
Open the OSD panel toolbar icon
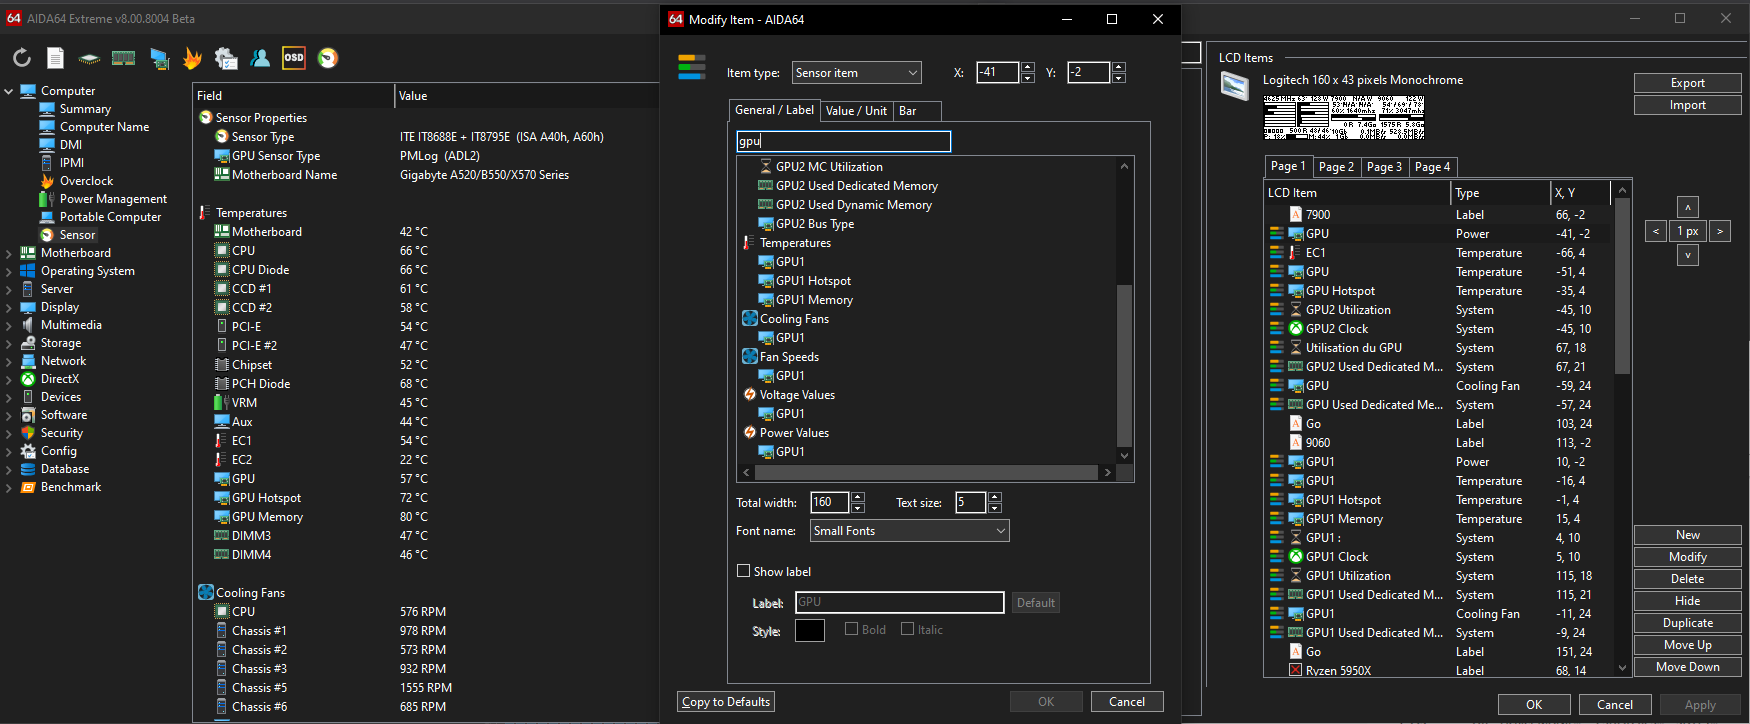coord(293,58)
